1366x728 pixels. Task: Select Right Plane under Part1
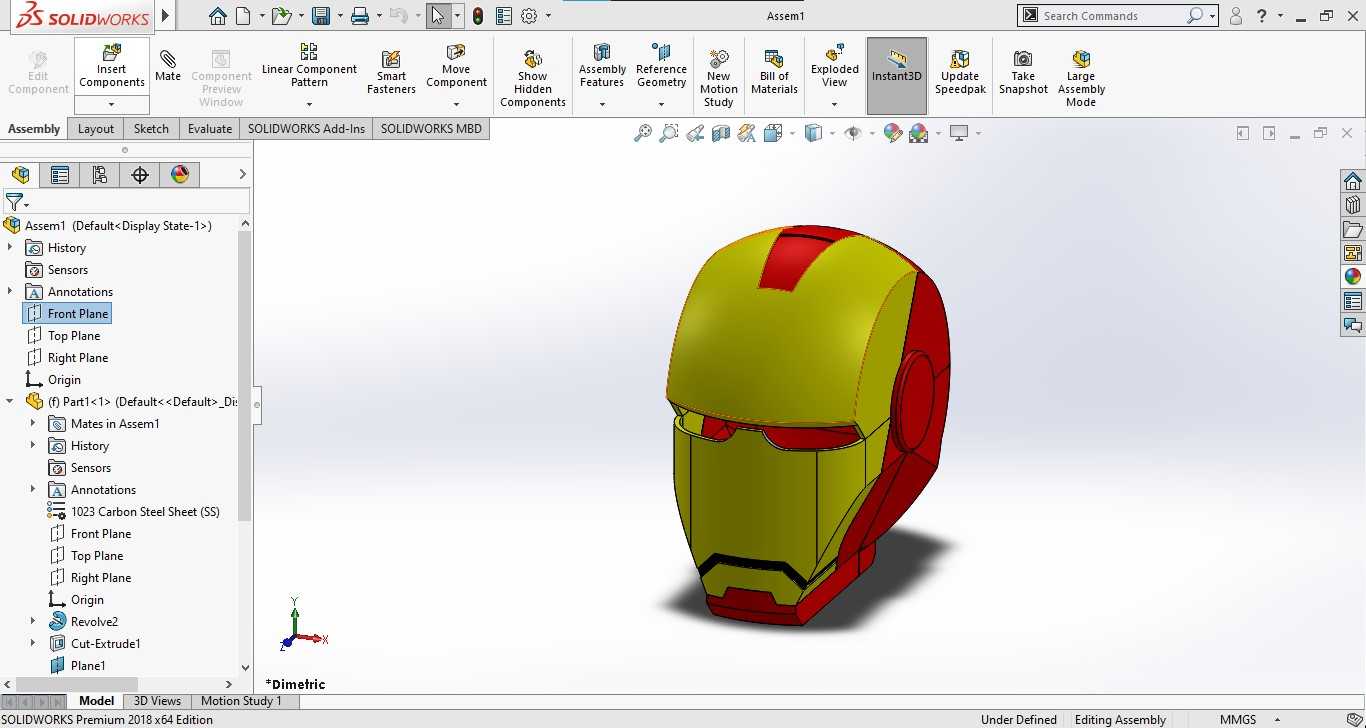pyautogui.click(x=101, y=577)
